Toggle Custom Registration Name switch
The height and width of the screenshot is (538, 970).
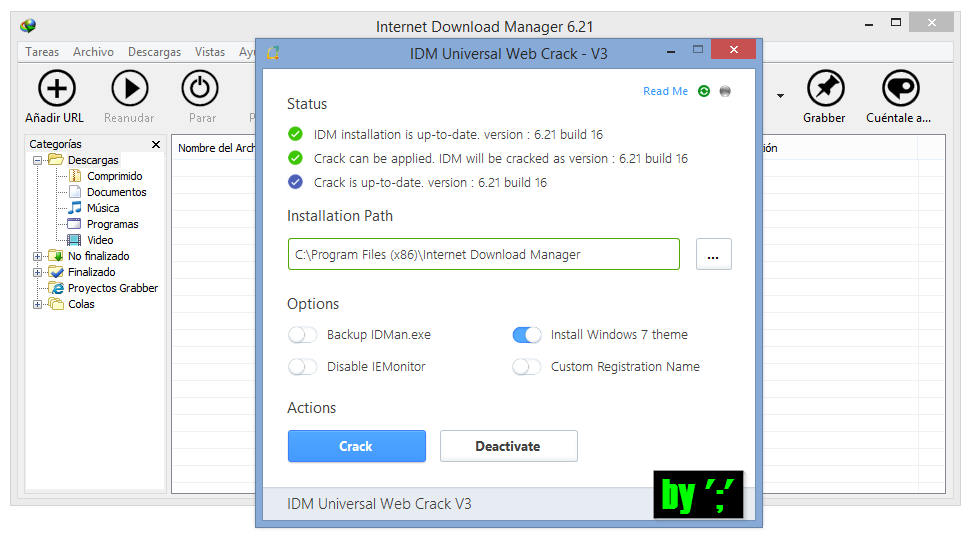pyautogui.click(x=527, y=367)
